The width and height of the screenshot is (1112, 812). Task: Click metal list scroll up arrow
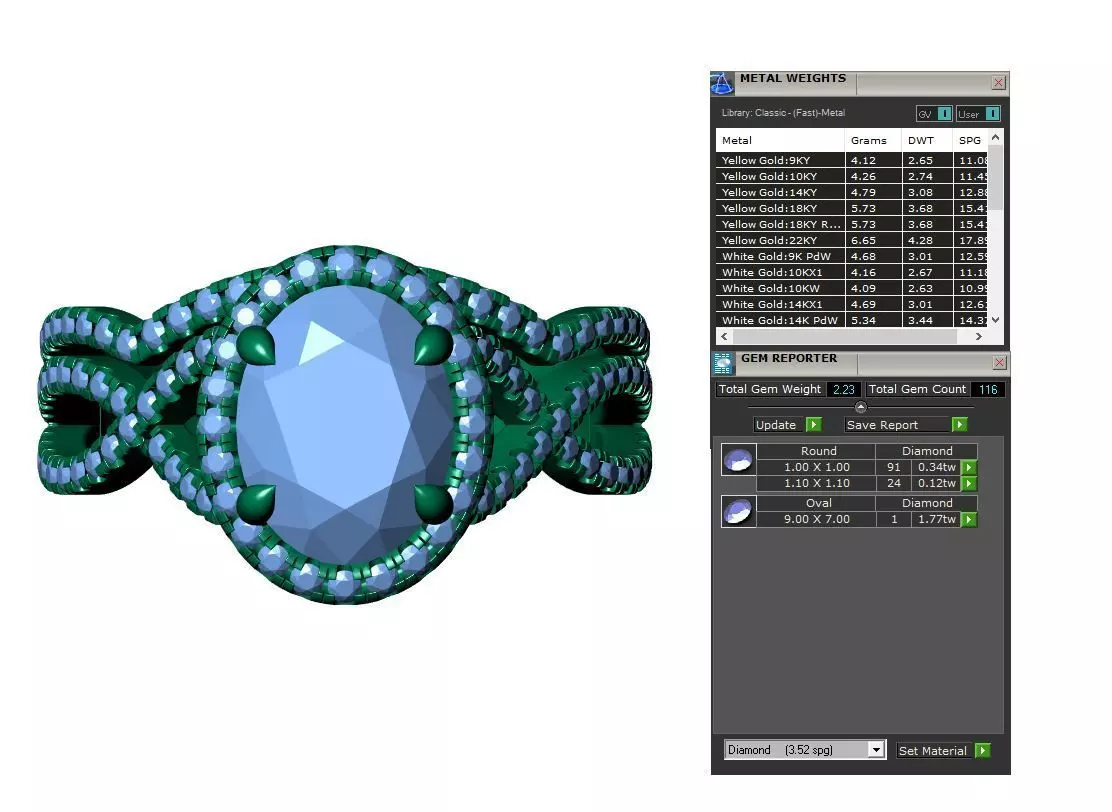(x=996, y=138)
